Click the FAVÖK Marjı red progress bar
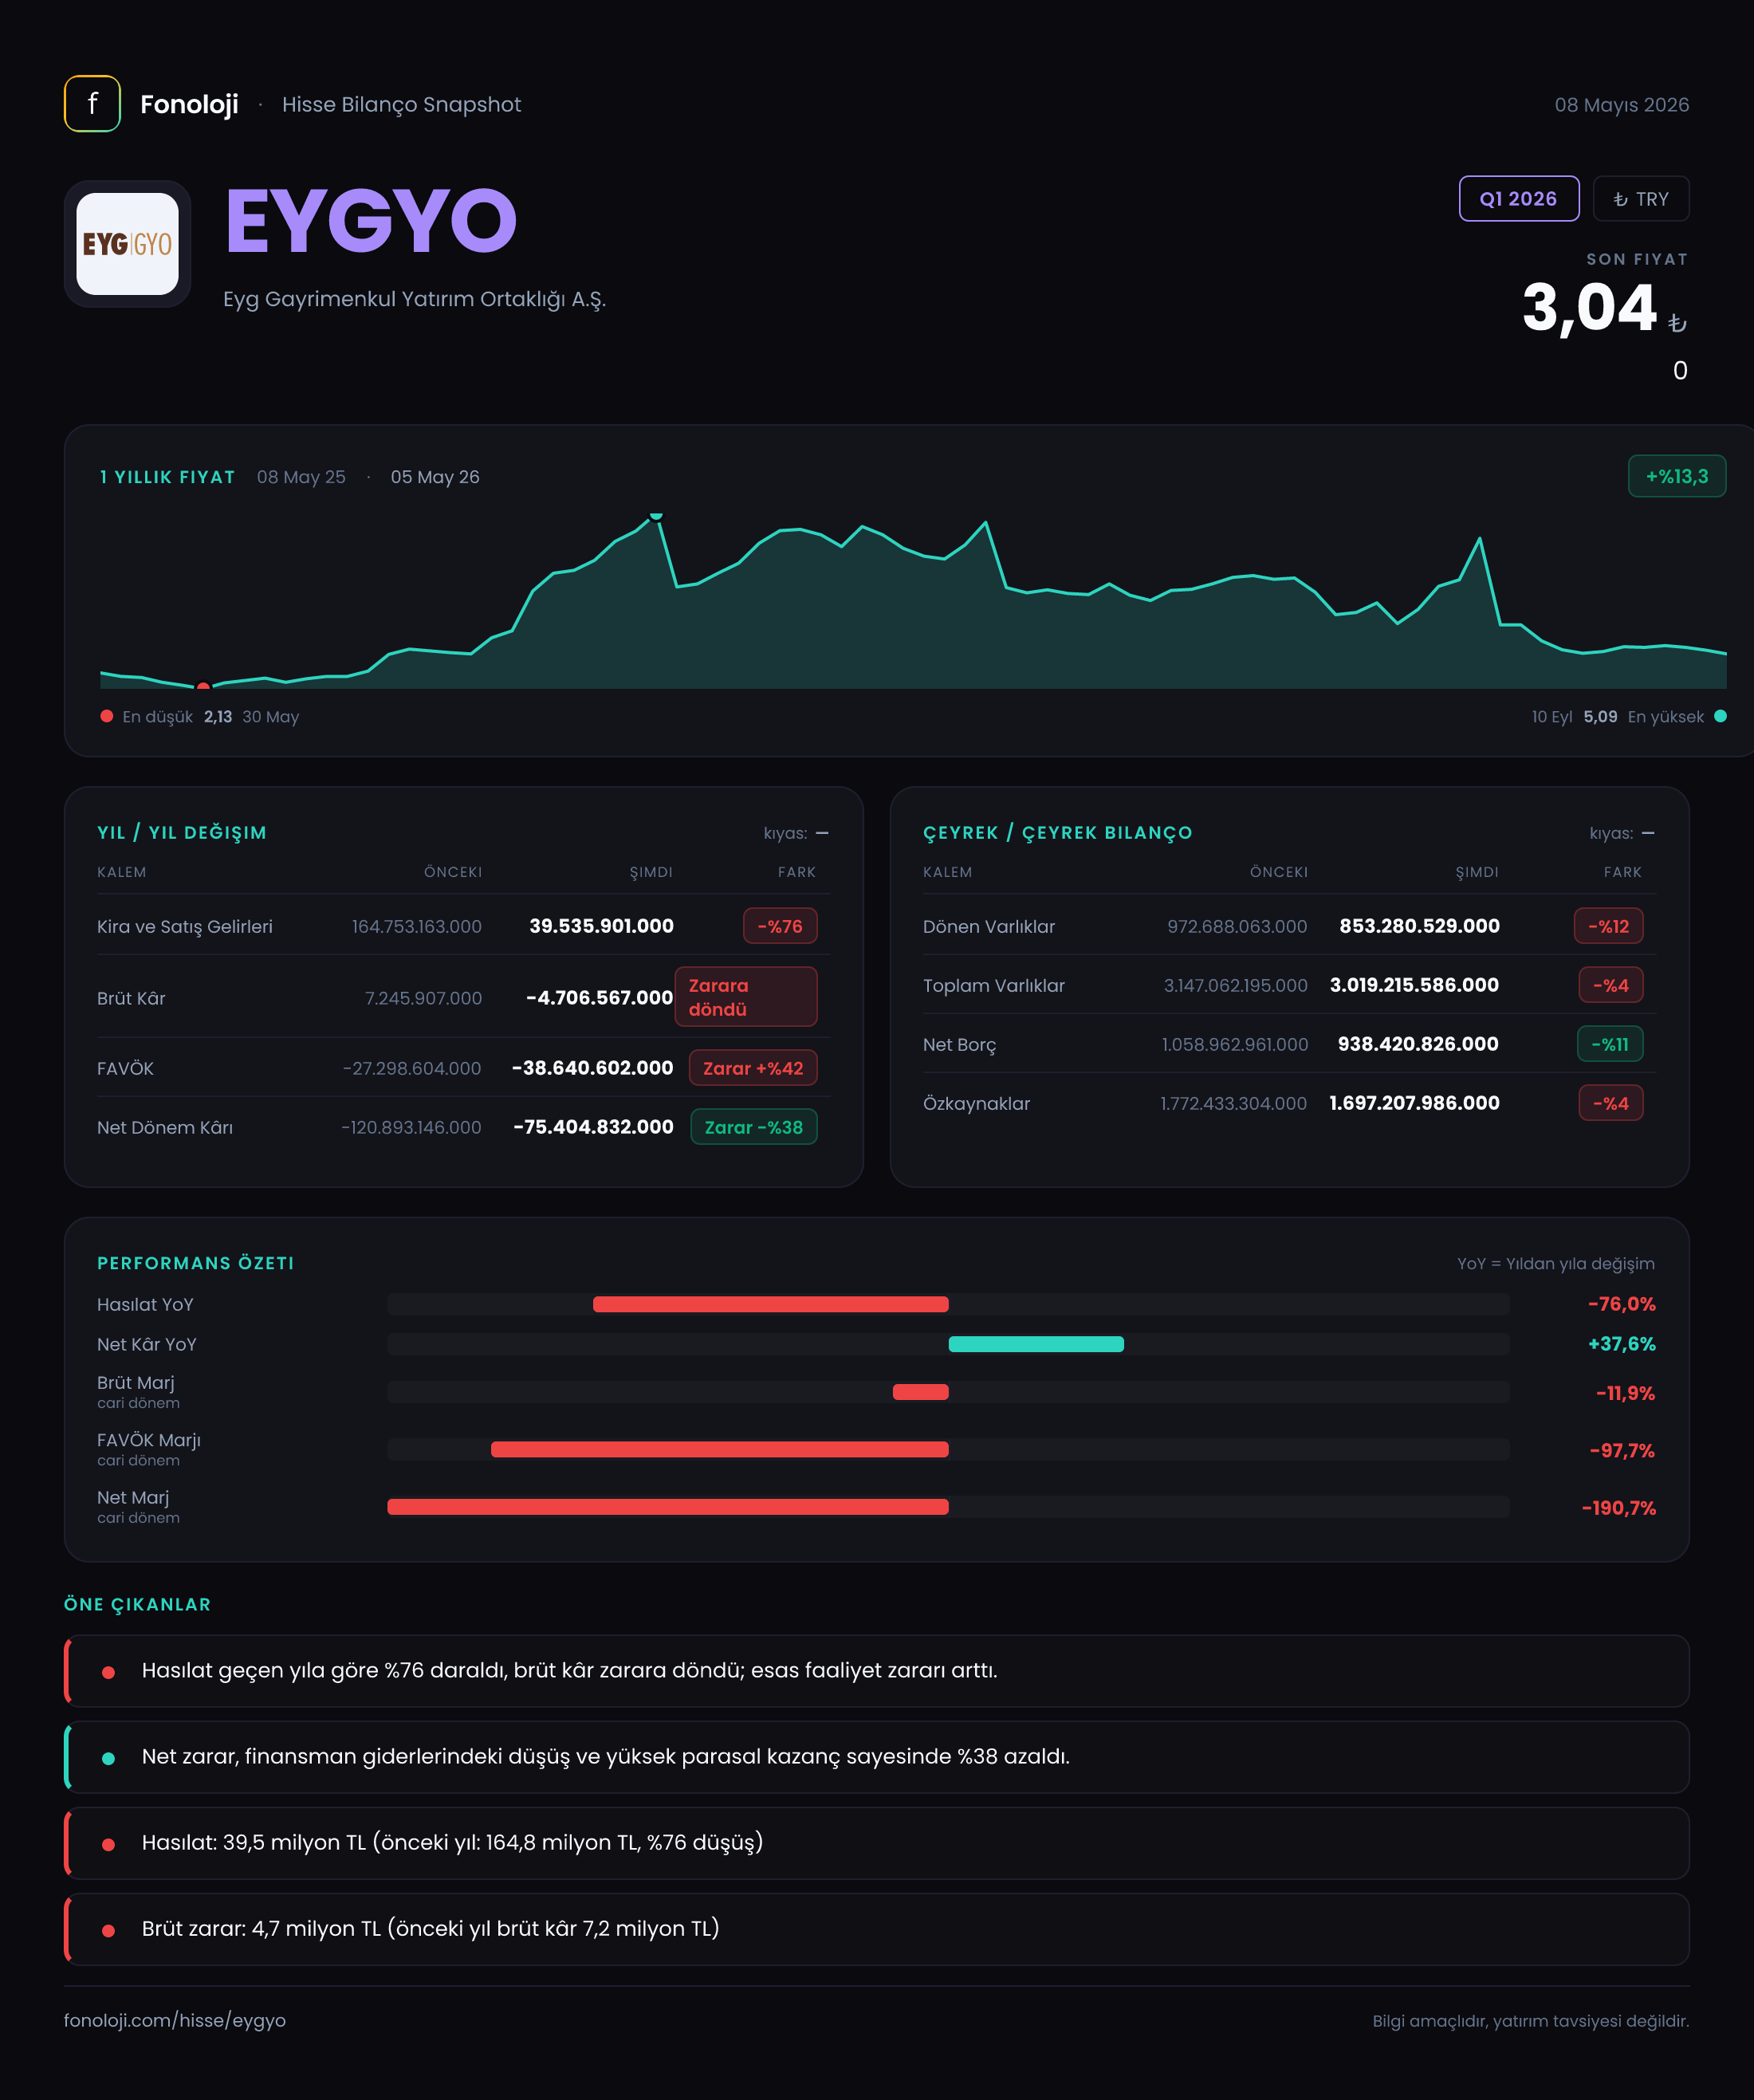Viewport: 1754px width, 2100px height. pos(719,1449)
